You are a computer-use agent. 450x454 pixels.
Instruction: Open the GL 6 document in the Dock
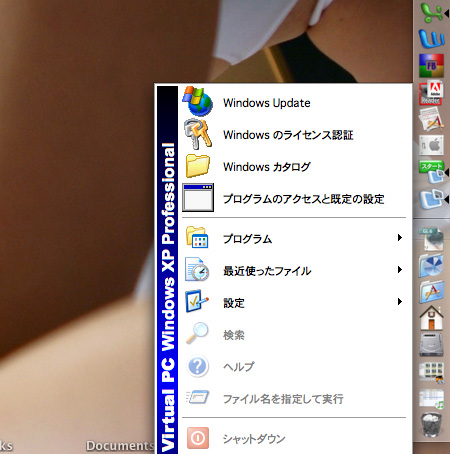click(x=431, y=239)
